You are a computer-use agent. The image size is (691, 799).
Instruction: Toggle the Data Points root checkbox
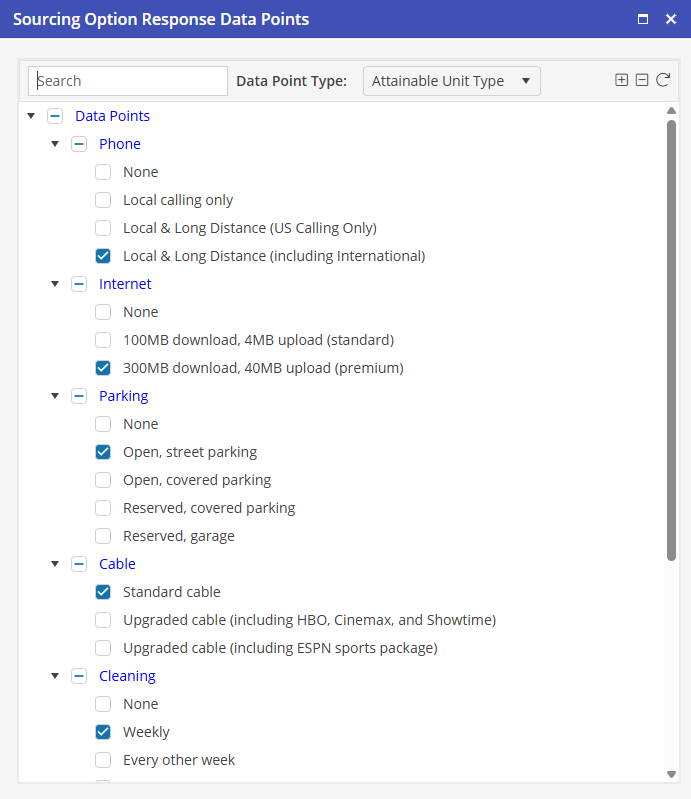tap(55, 116)
